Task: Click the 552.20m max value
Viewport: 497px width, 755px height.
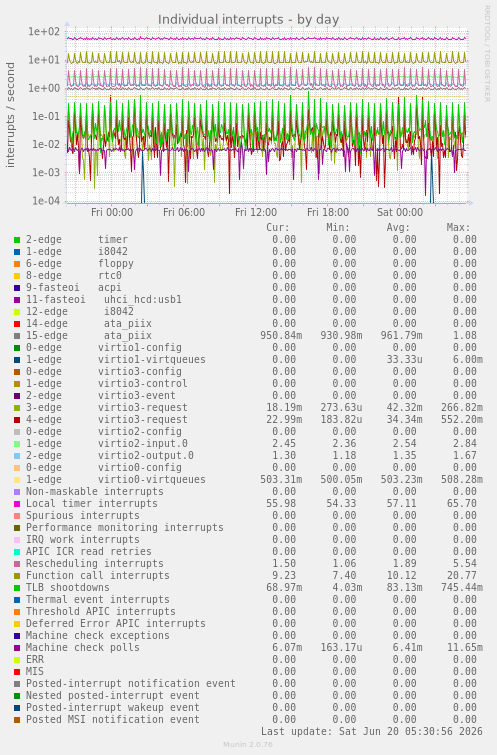Action: (462, 420)
